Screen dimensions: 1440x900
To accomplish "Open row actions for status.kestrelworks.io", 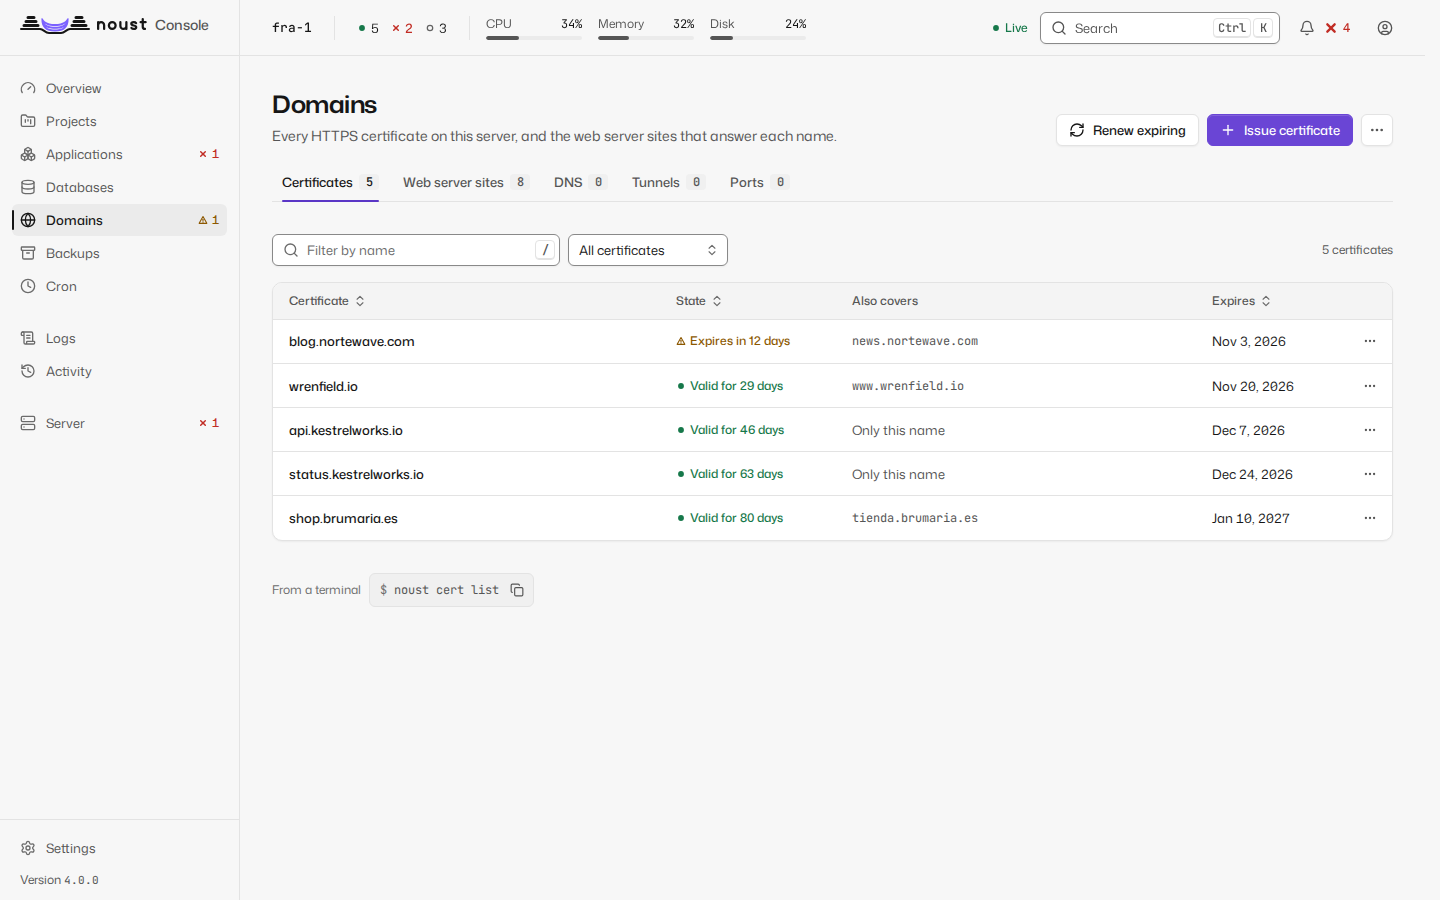I will [x=1370, y=474].
